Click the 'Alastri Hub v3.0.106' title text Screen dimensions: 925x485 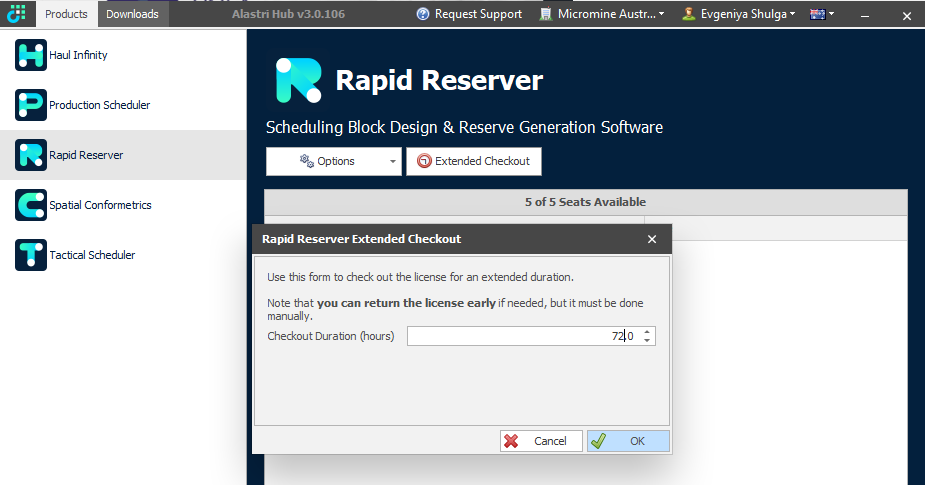tap(288, 14)
